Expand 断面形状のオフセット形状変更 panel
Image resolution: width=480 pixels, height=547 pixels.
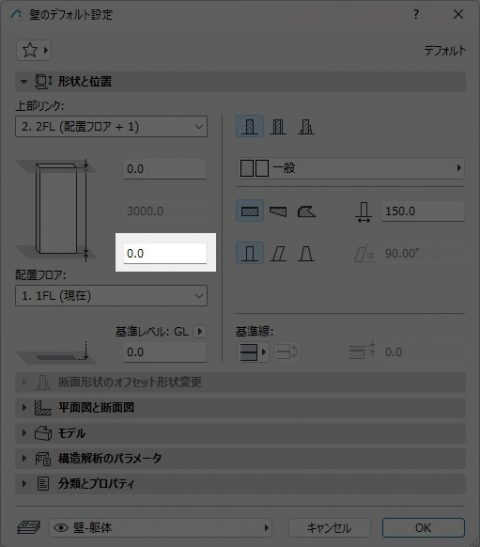click(x=240, y=382)
